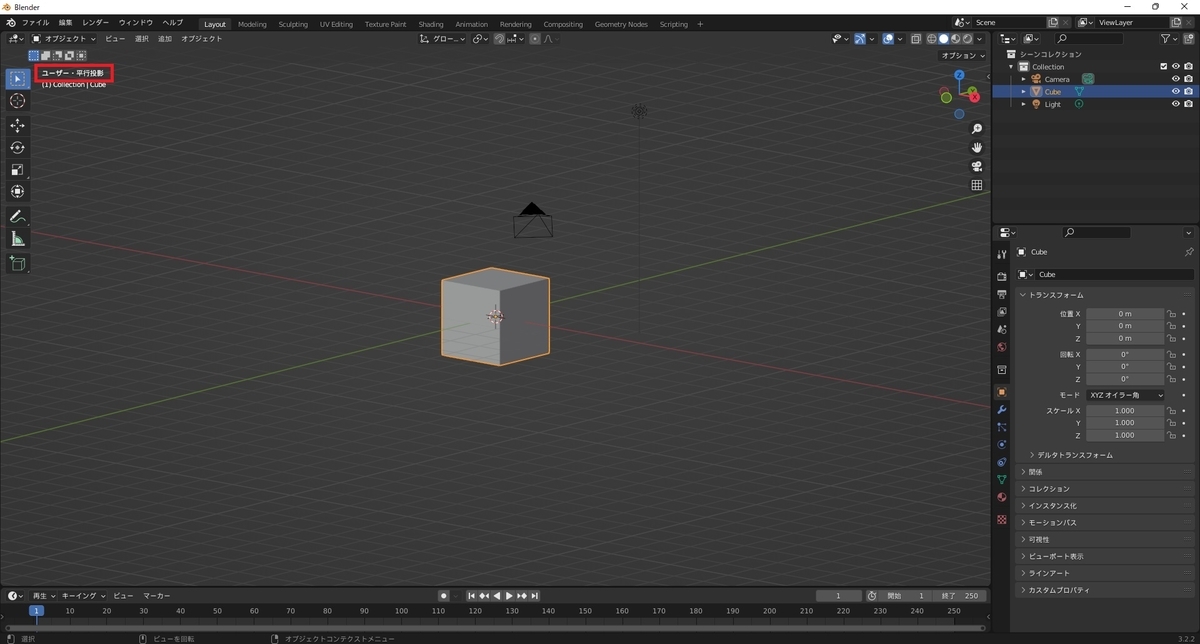Select the Transform tool
This screenshot has height=644, width=1200.
coord(17,191)
